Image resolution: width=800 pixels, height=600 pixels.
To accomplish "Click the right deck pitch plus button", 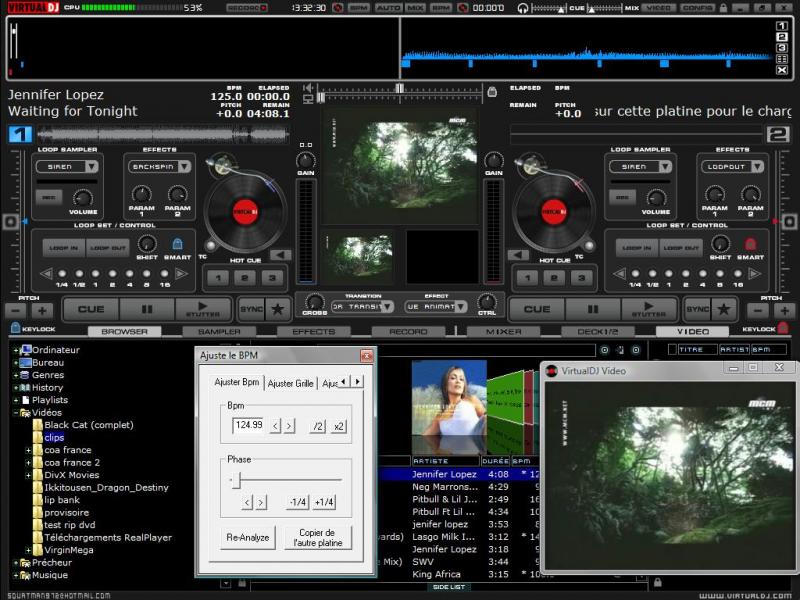I will click(x=784, y=311).
